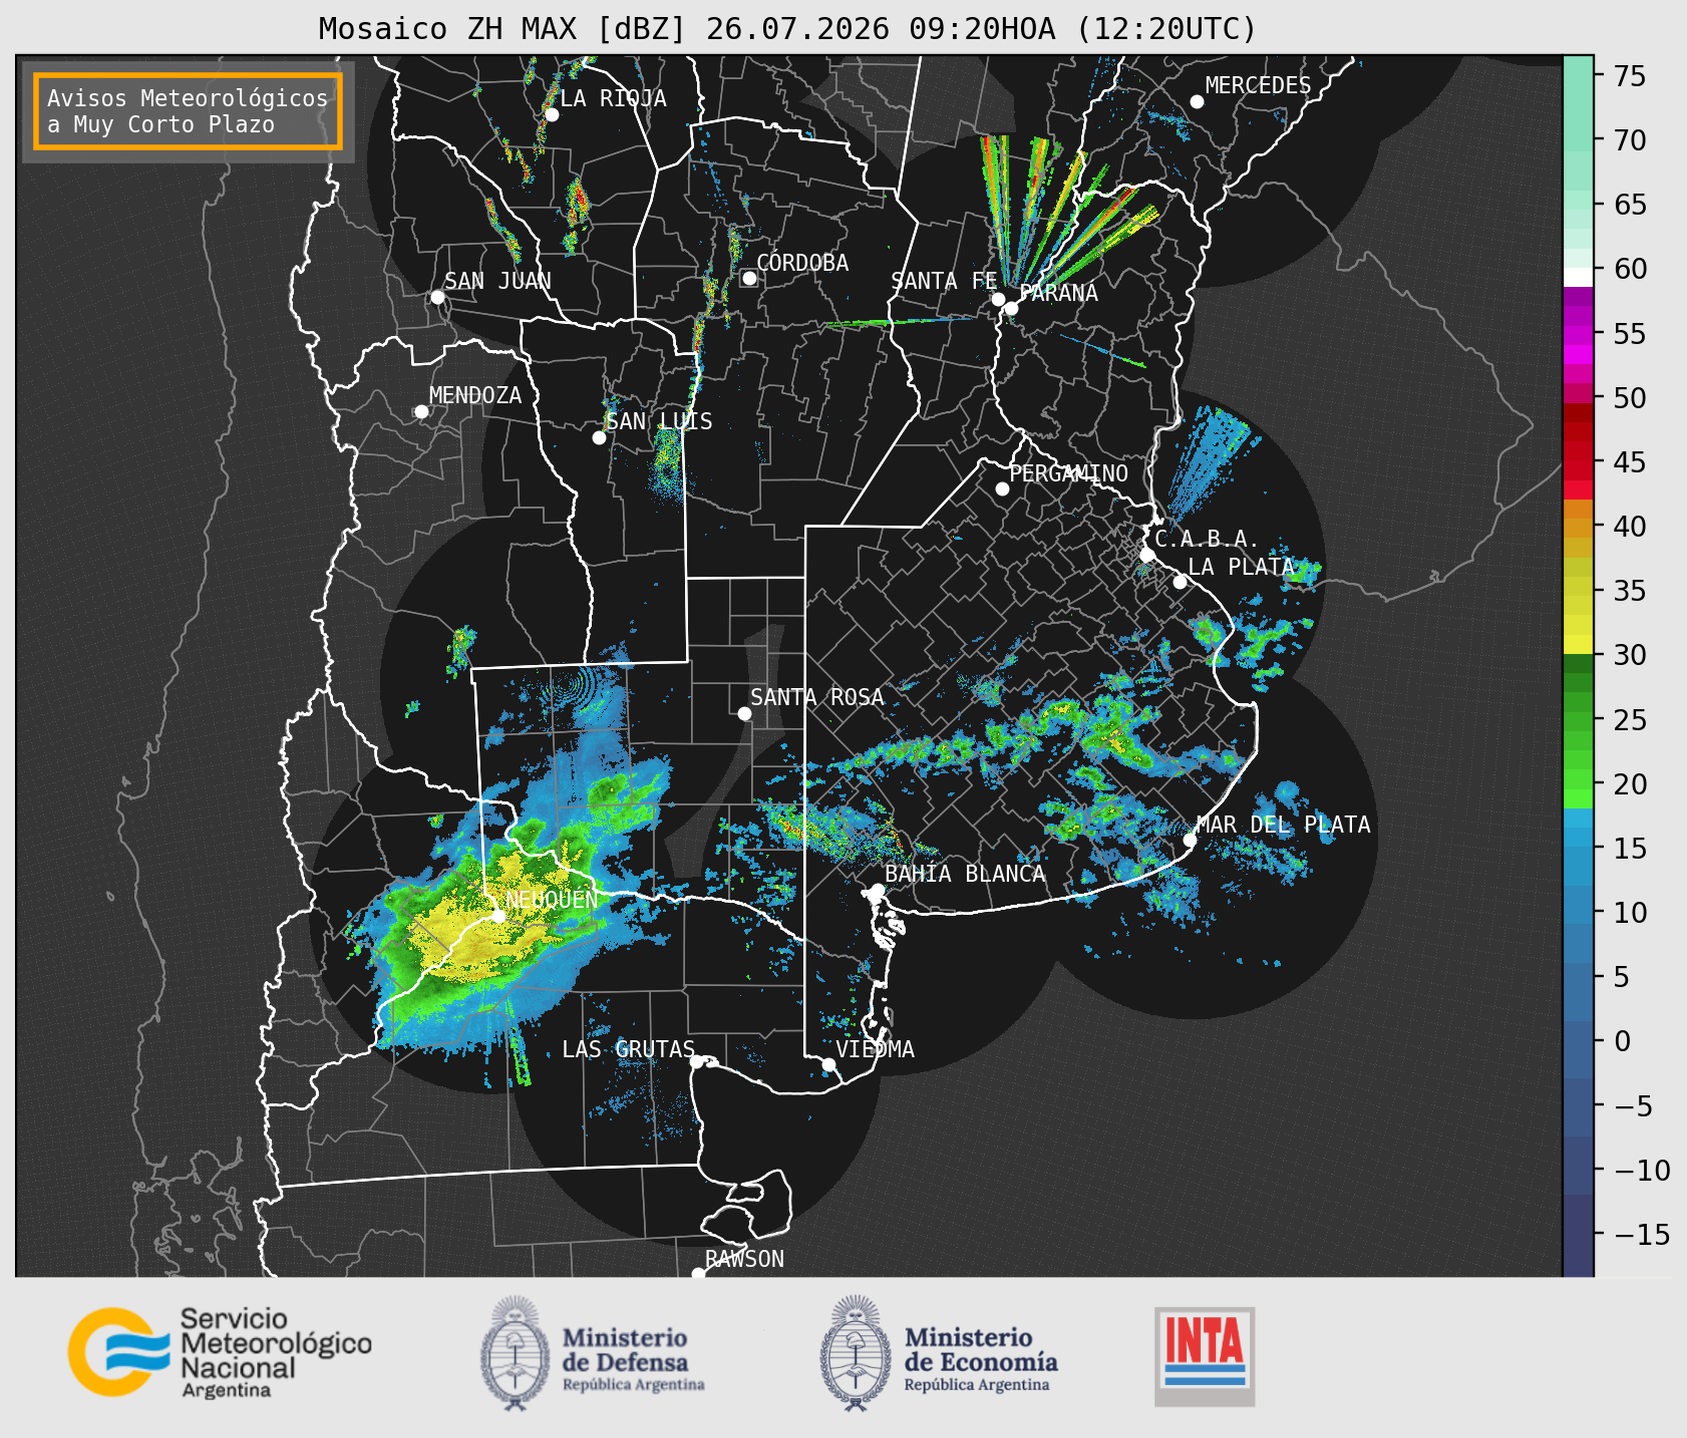The image size is (1687, 1438).
Task: Click the Mendoza city dot
Action: point(421,412)
